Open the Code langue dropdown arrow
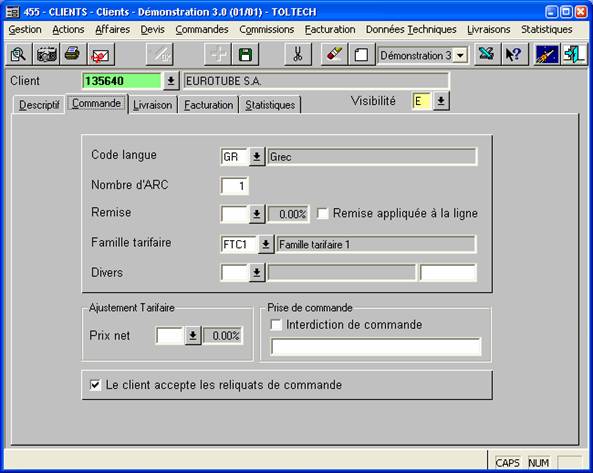 257,157
